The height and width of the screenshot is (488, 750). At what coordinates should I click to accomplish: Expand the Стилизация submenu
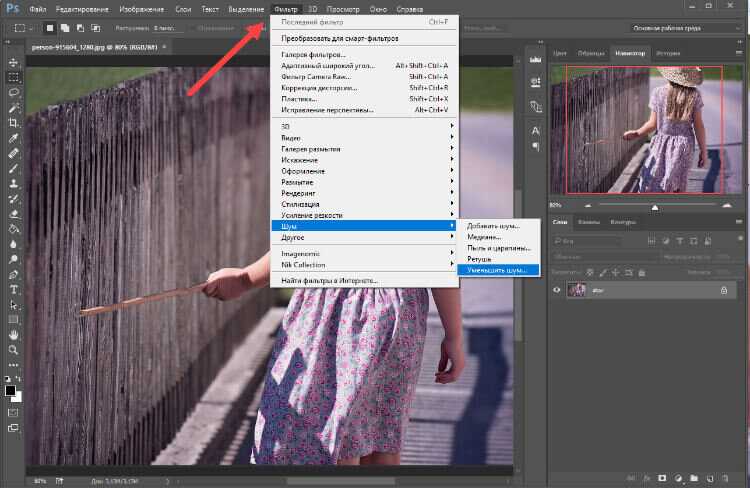(x=364, y=204)
